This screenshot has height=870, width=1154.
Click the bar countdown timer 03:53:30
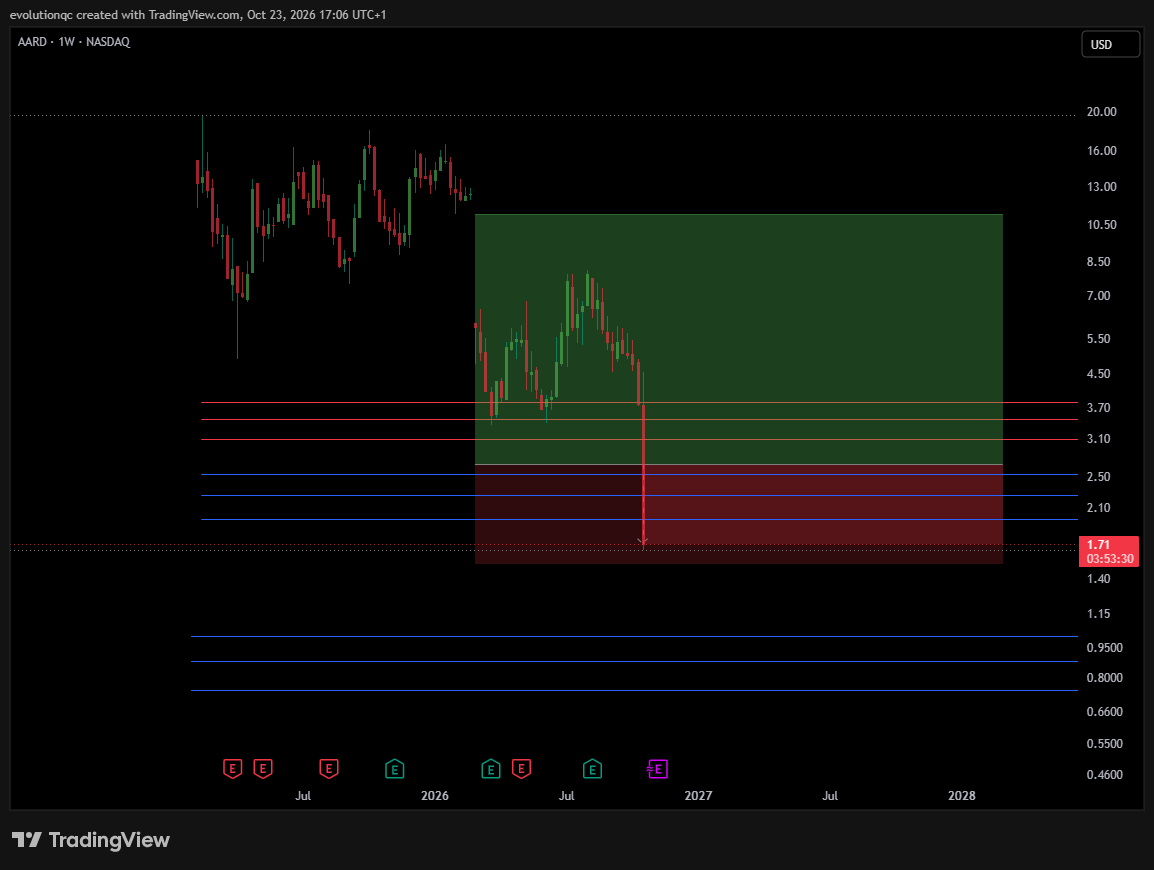tap(1110, 559)
